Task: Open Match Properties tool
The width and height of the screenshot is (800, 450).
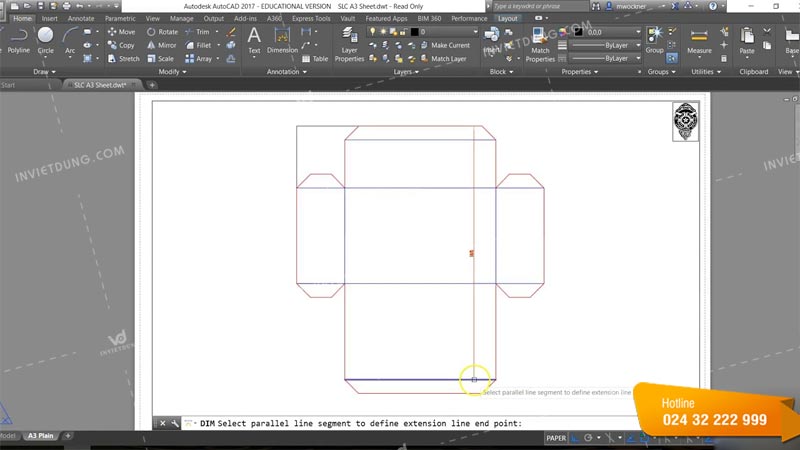Action: (540, 45)
